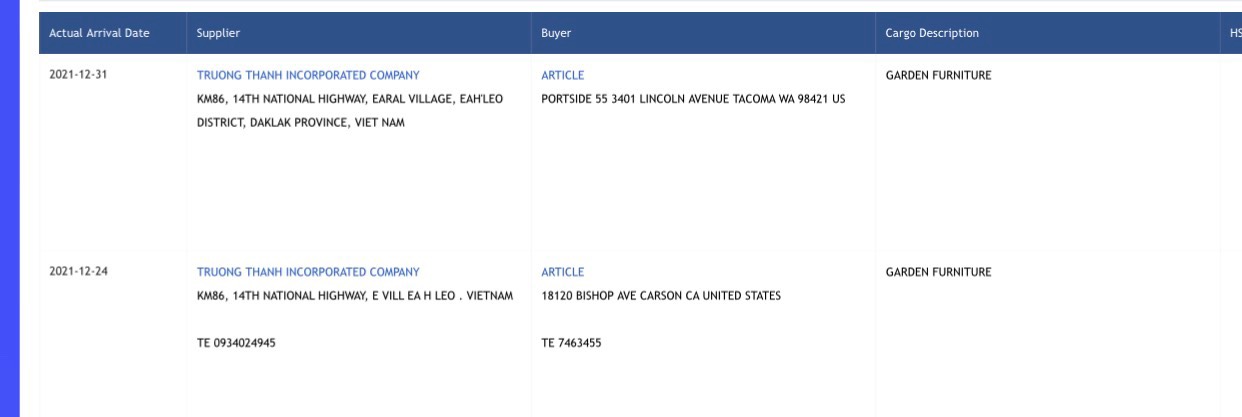The width and height of the screenshot is (1242, 417).
Task: Click supplier address containing EA H LEO . VIETNAM
Action: click(354, 296)
